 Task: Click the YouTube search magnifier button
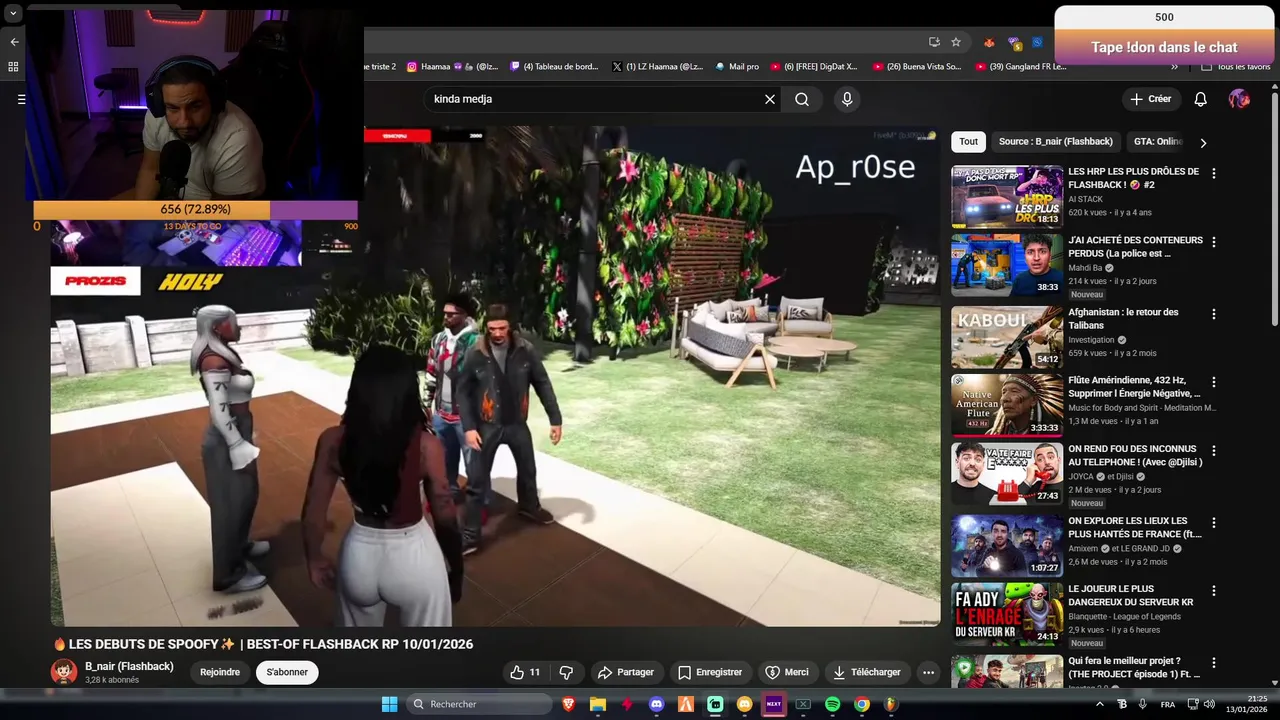[802, 99]
